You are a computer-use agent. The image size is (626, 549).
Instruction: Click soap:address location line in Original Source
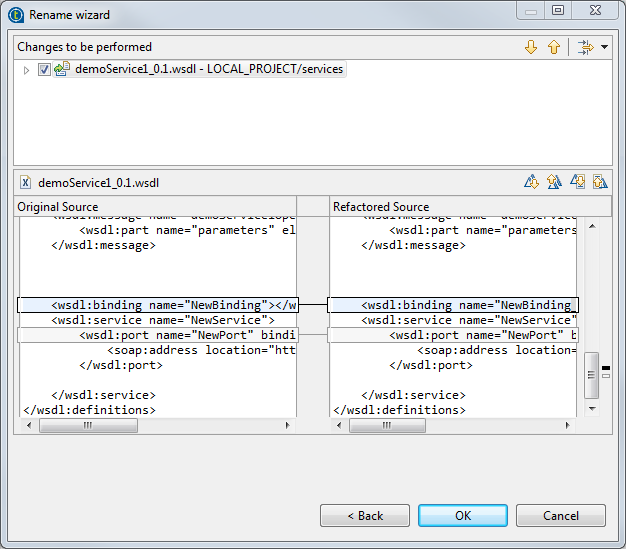201,350
